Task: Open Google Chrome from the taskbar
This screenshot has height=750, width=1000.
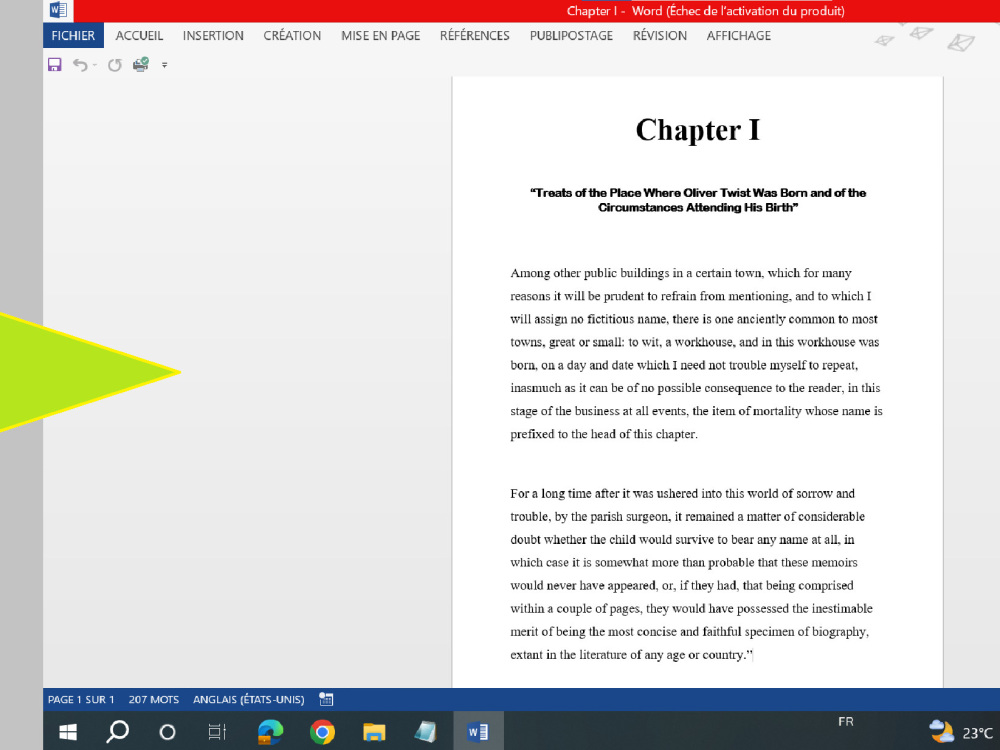Action: coord(322,732)
